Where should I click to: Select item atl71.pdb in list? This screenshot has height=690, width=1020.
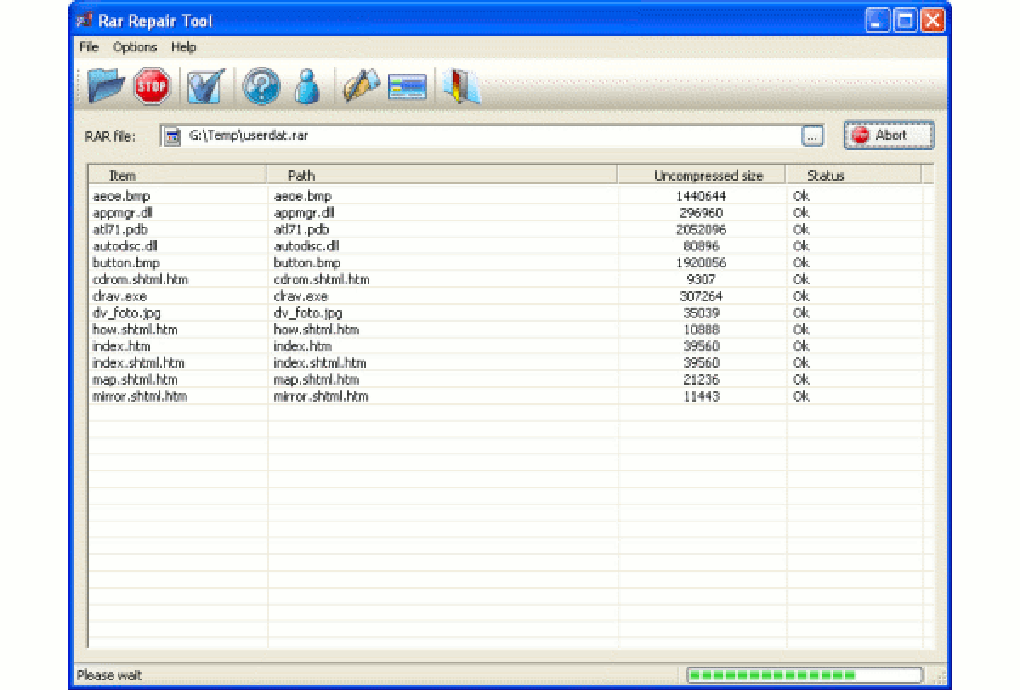[x=120, y=230]
